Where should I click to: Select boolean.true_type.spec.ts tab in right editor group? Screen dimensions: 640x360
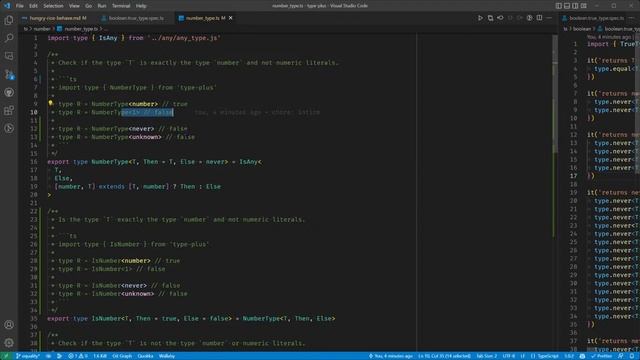(x=593, y=18)
